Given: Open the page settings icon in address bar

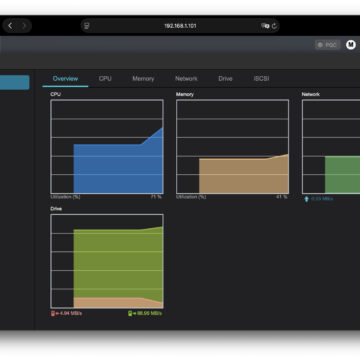Looking at the screenshot, I should tap(87, 26).
